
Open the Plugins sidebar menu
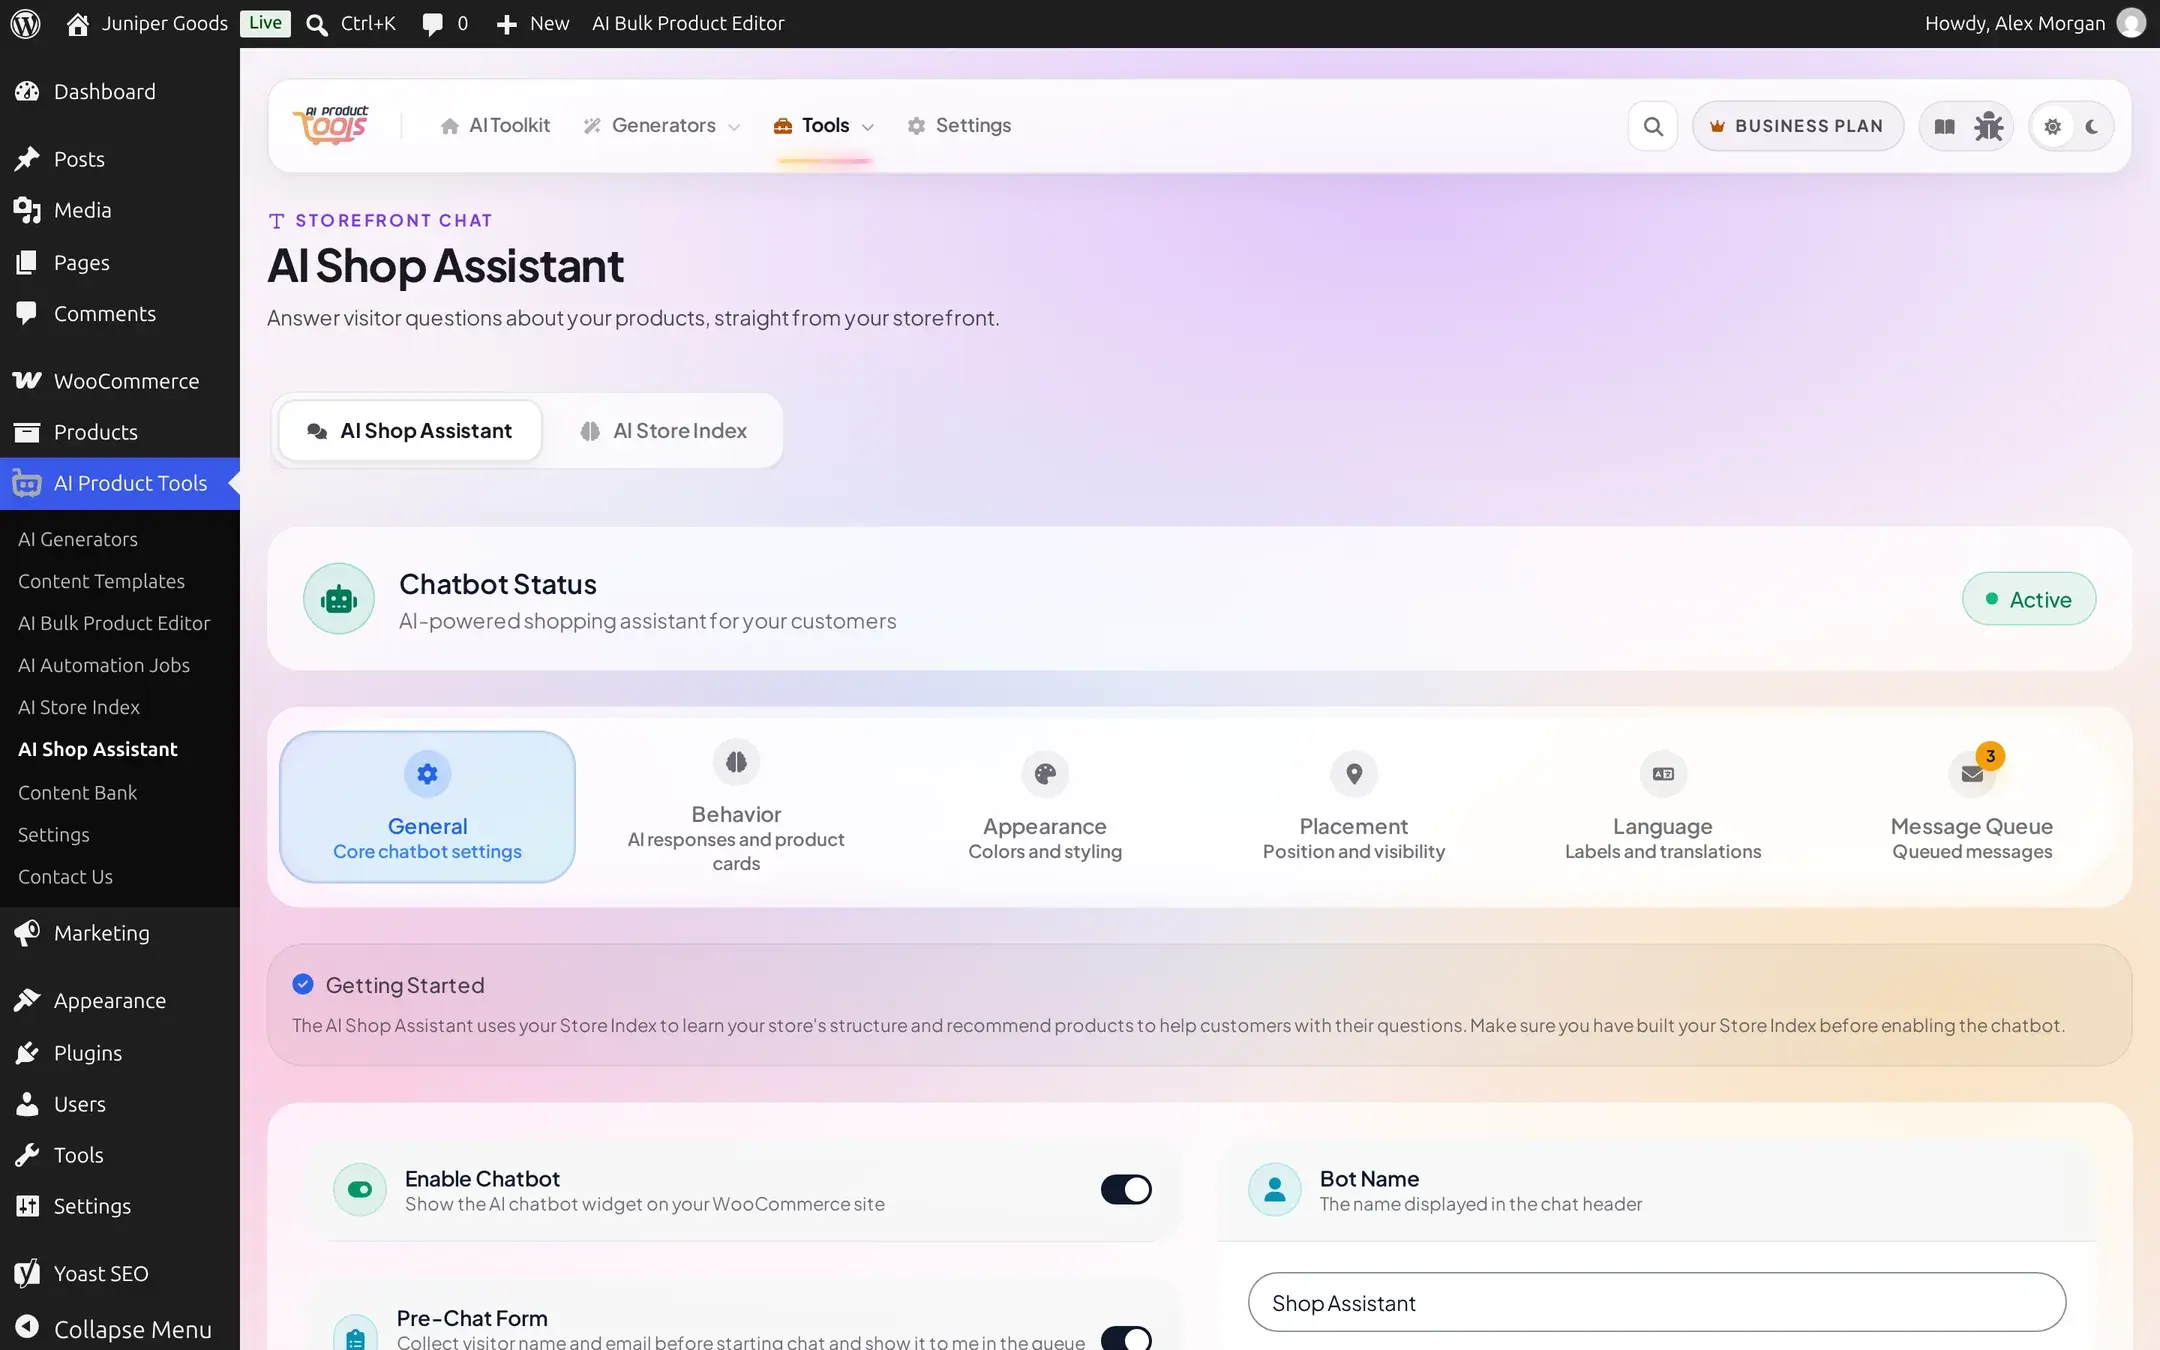tap(120, 1053)
